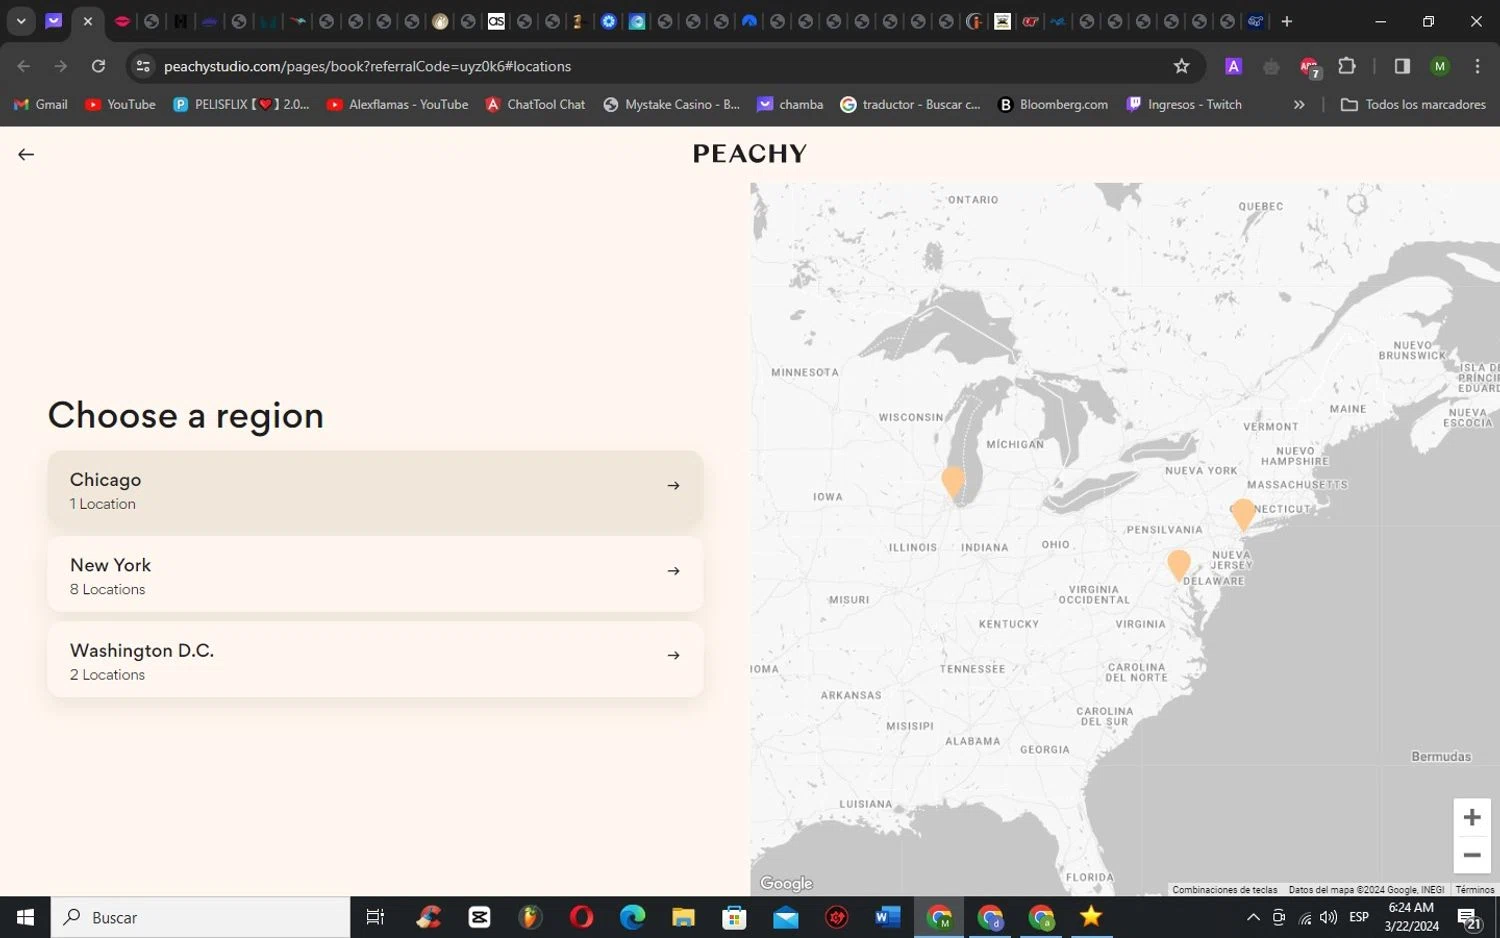Open the Chrome profile M avatar
Screen dimensions: 1500x938
pos(1440,66)
